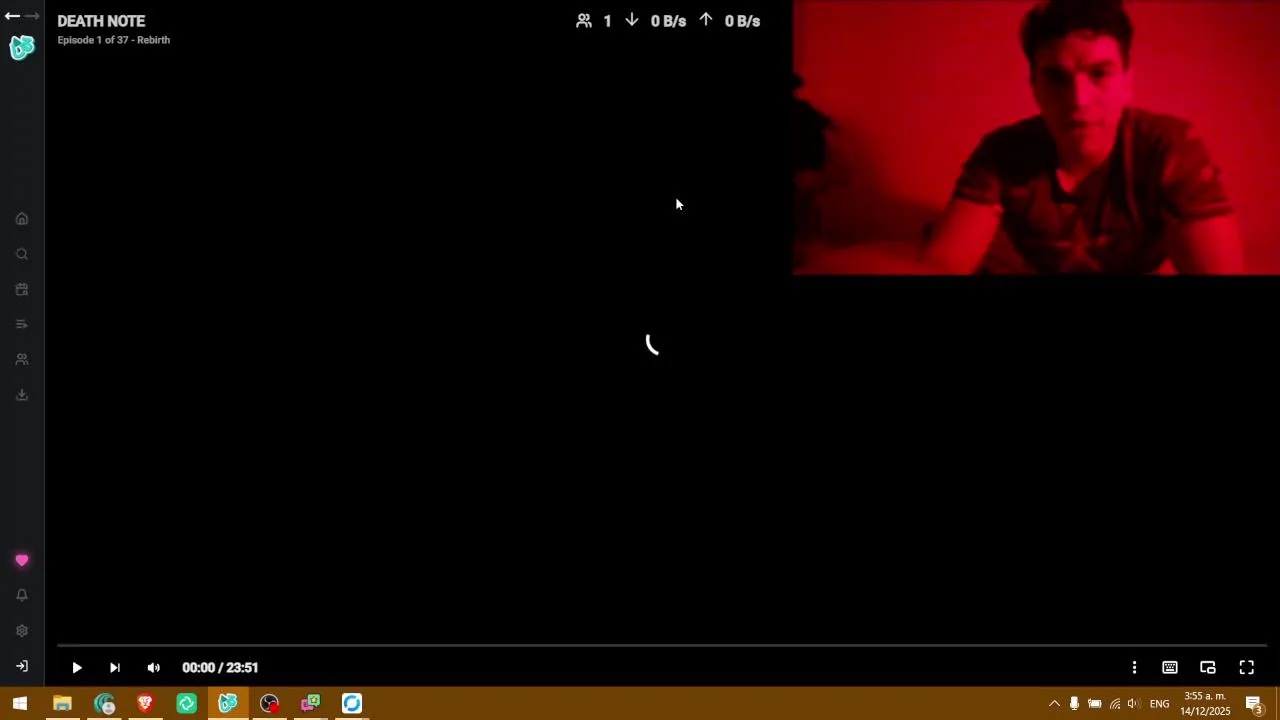Click 'Episode 1 of 37 - Rebirth' subtitle

(114, 40)
